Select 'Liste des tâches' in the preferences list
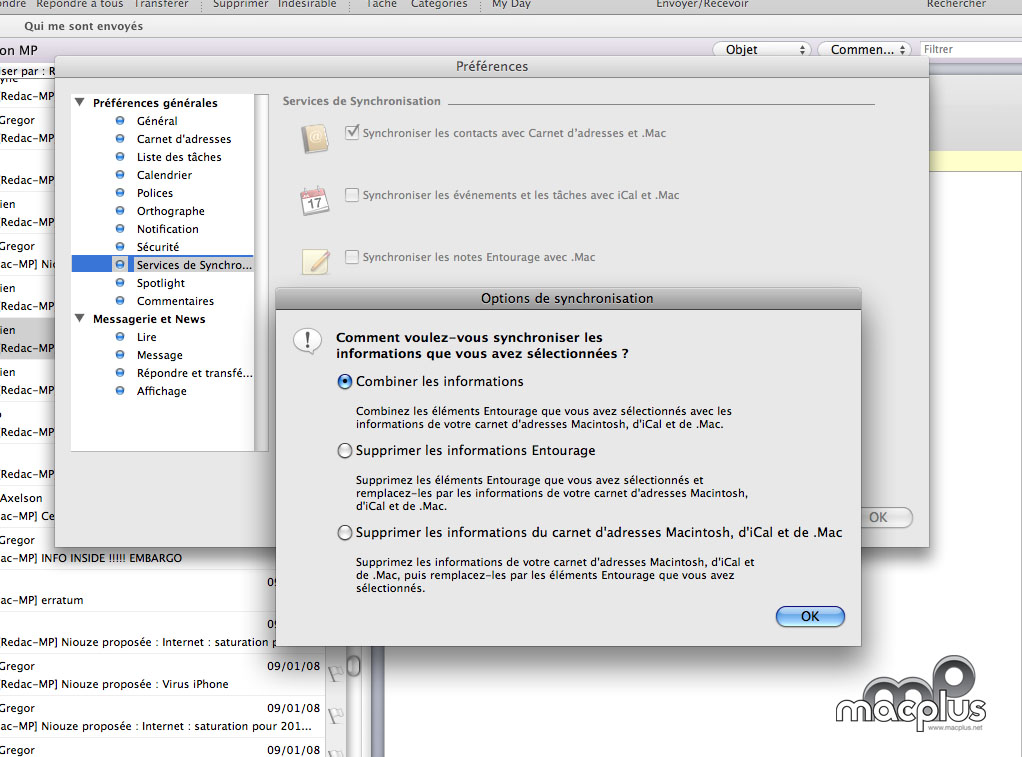 coord(179,156)
